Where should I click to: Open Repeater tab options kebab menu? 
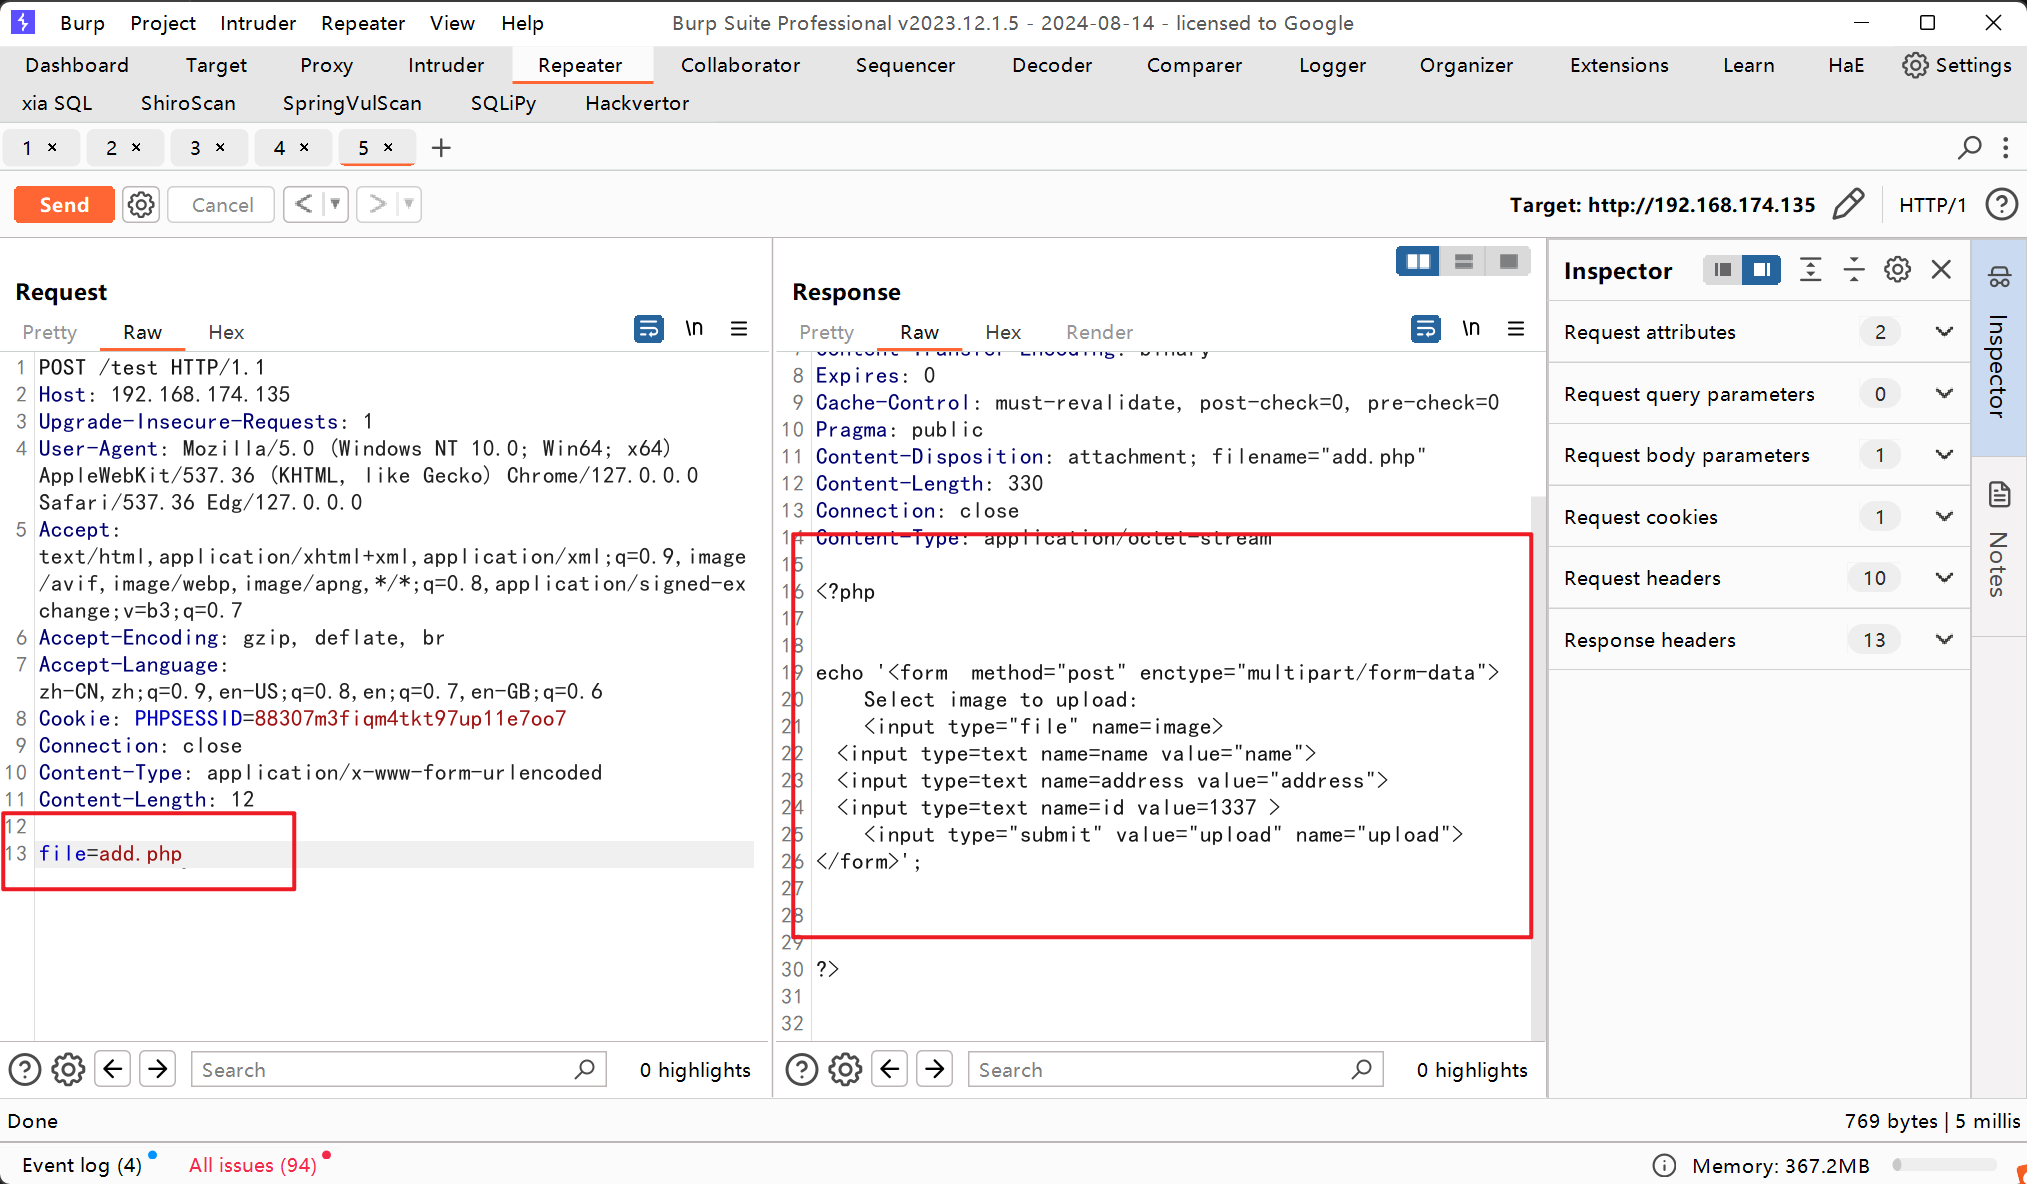[2005, 148]
